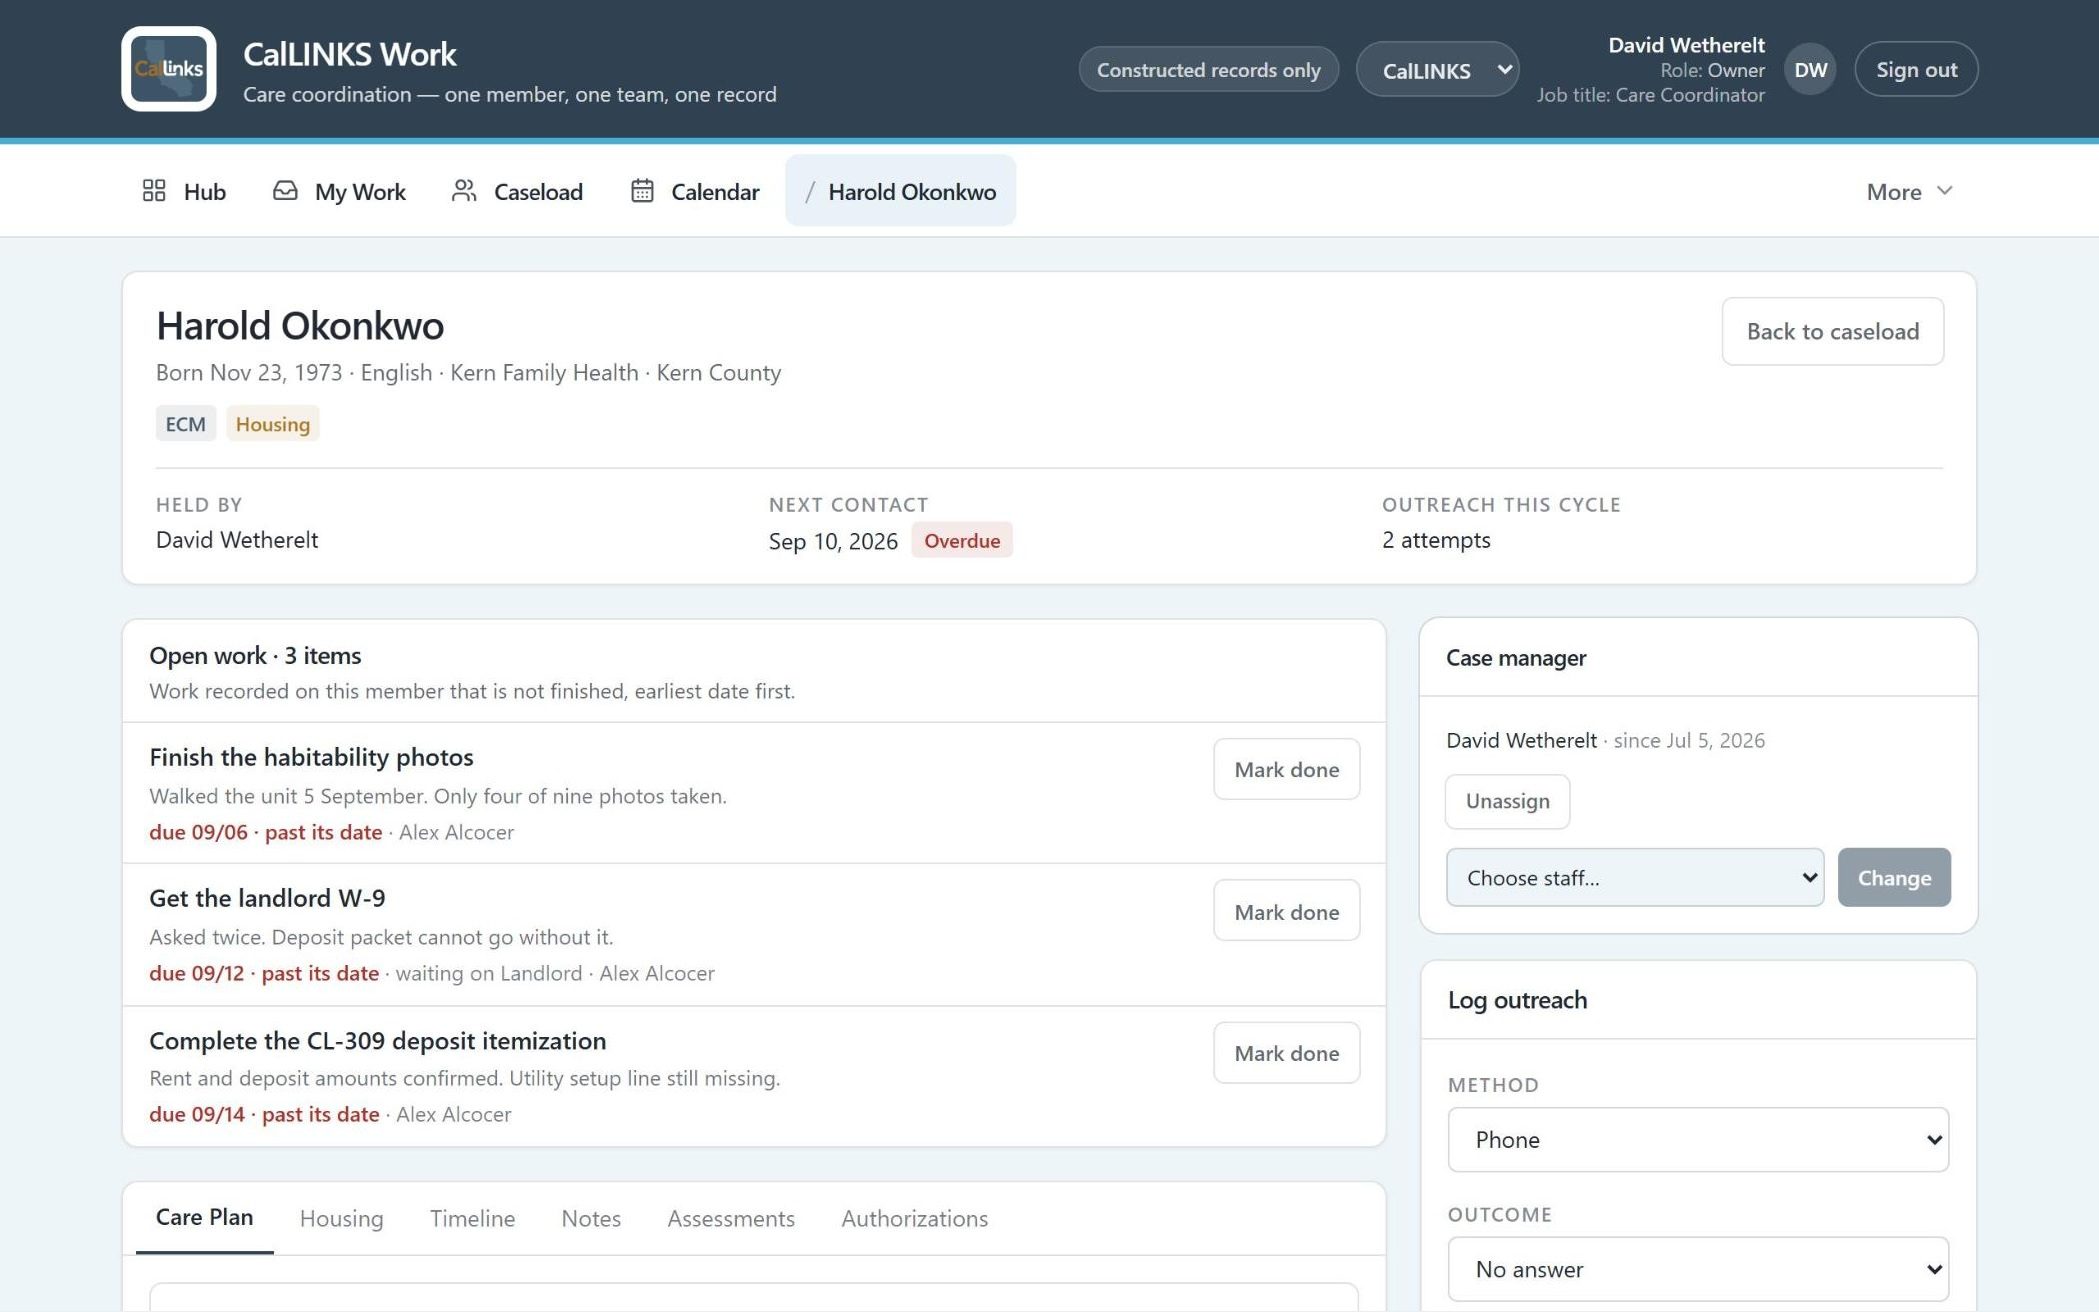Go to Calendar in navigation
This screenshot has height=1312, width=2099.
click(695, 190)
